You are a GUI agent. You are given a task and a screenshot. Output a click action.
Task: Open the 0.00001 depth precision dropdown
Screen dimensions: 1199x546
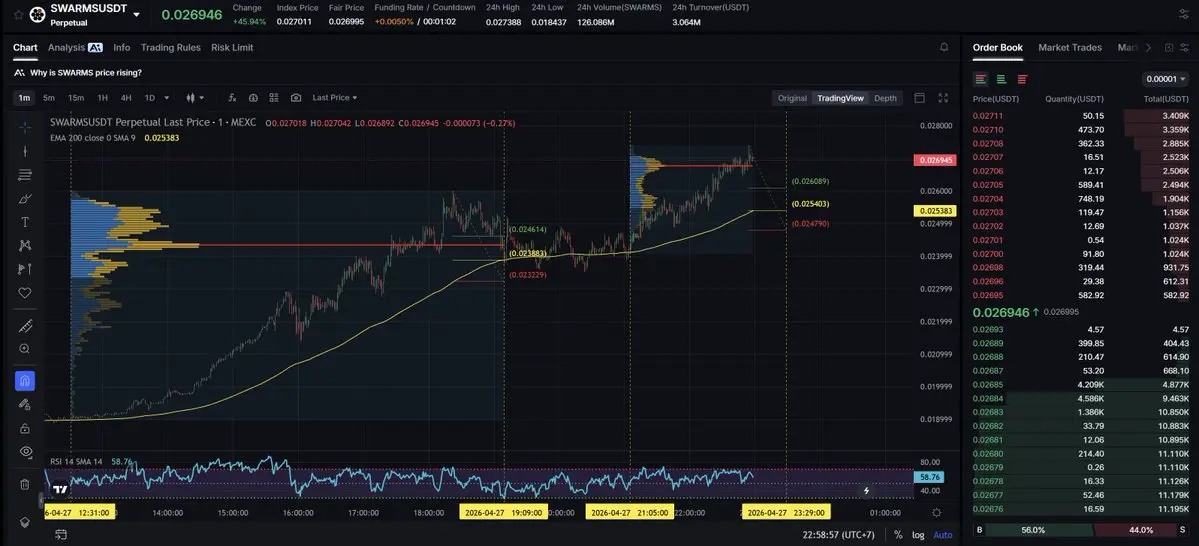(x=1165, y=80)
